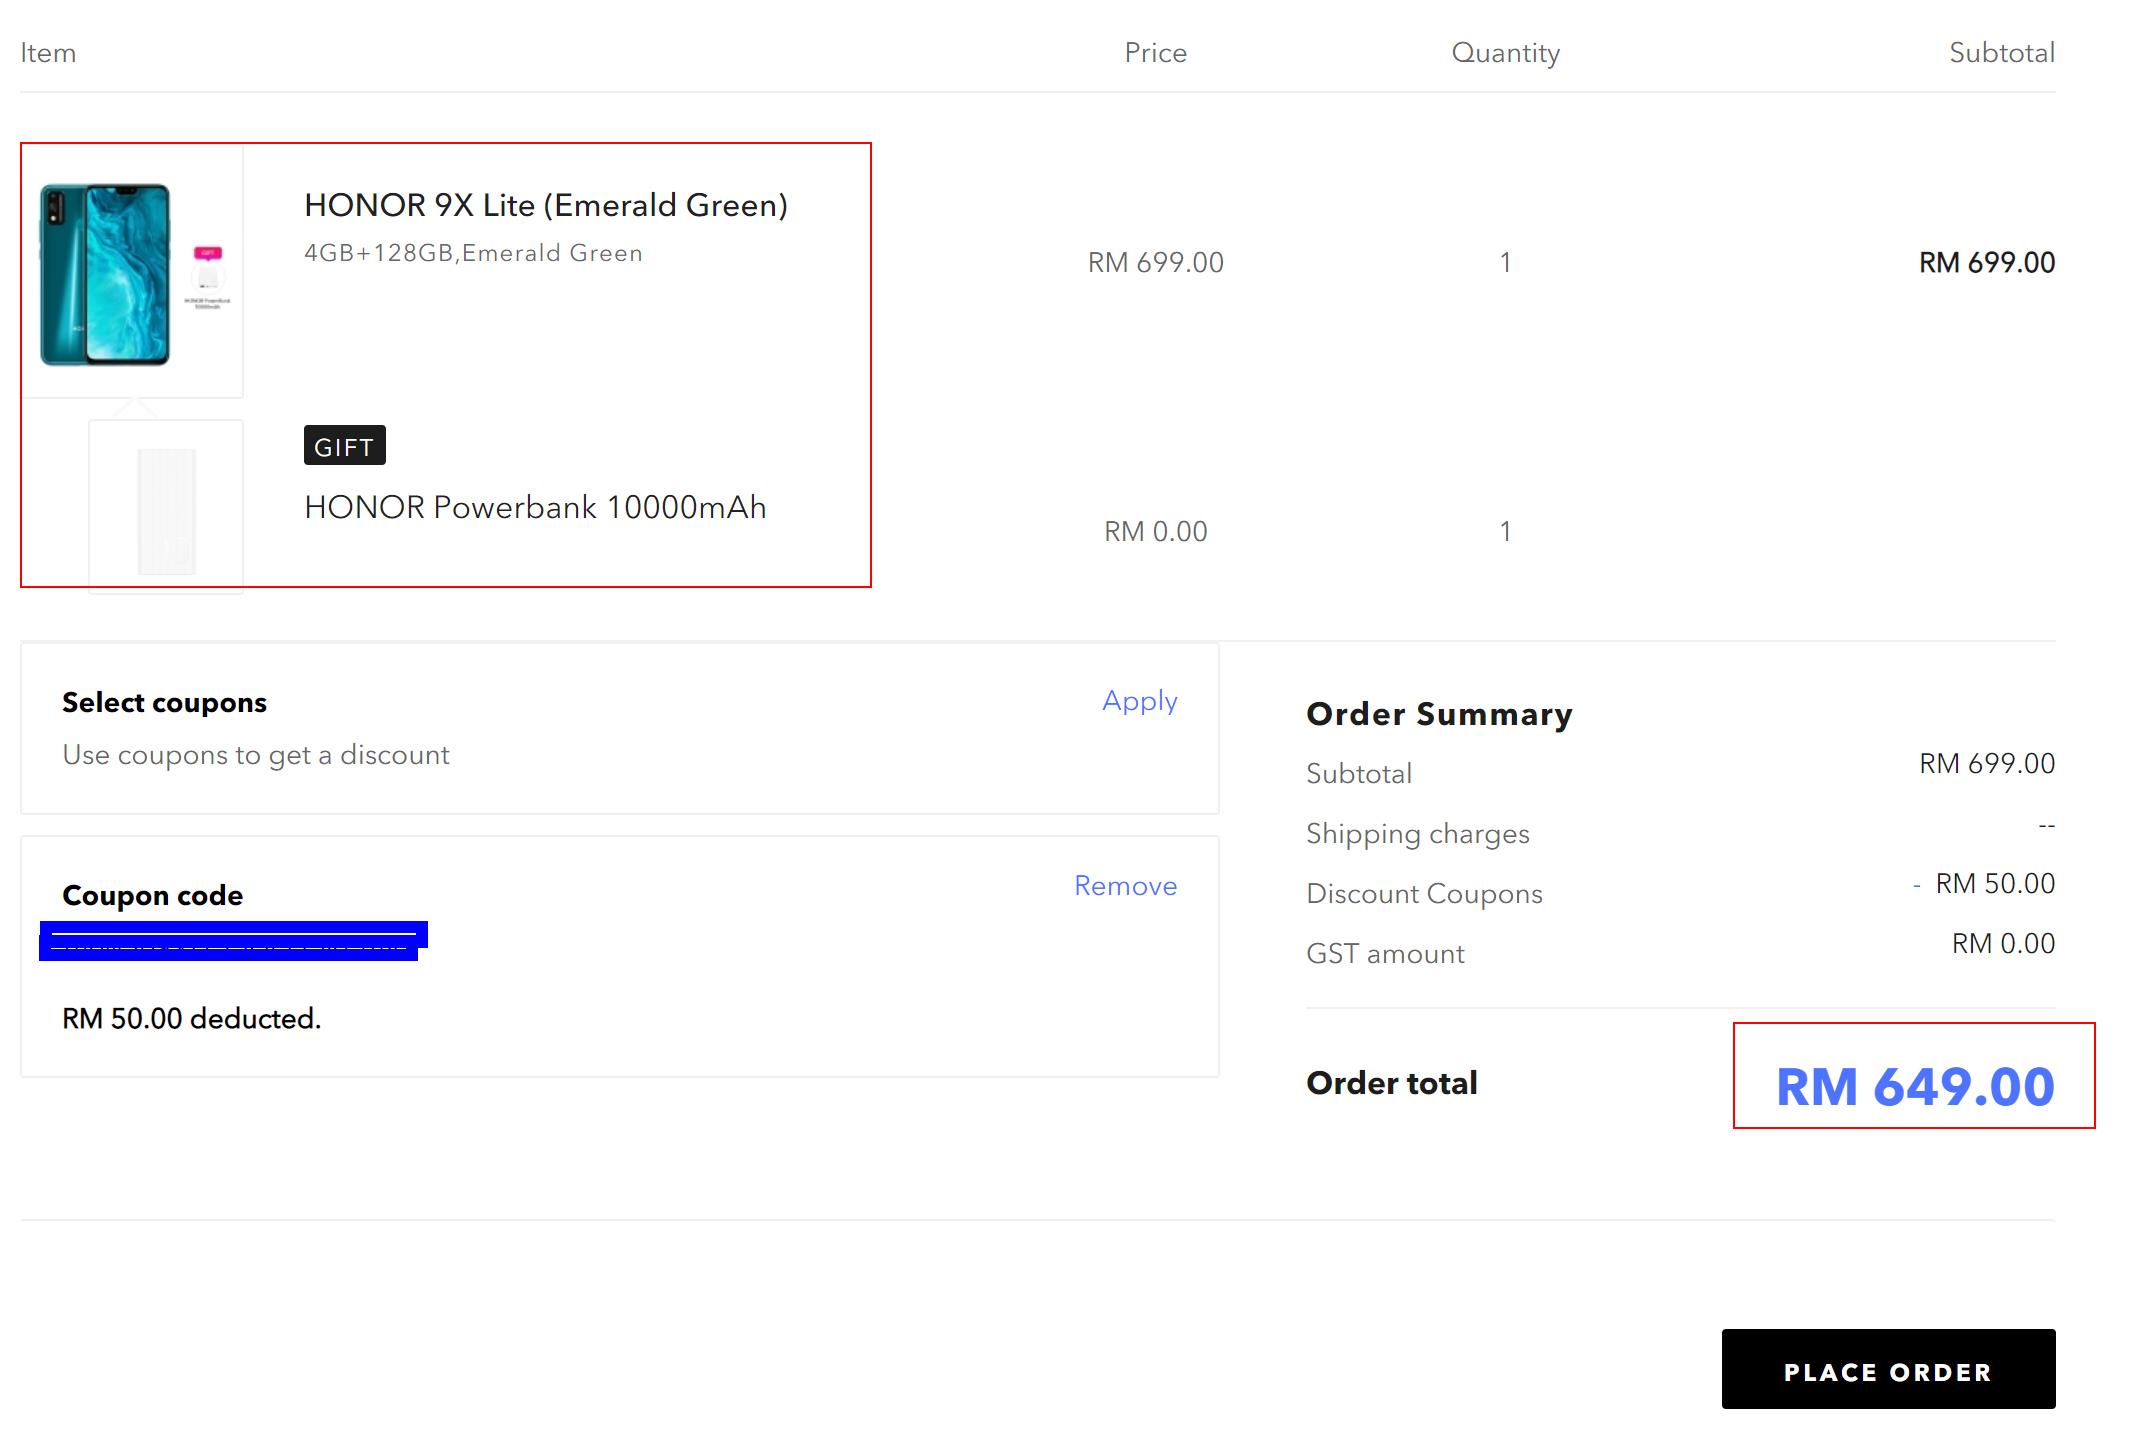
Task: Click the HONOR 9X Lite phone thumbnail
Action: click(x=106, y=274)
